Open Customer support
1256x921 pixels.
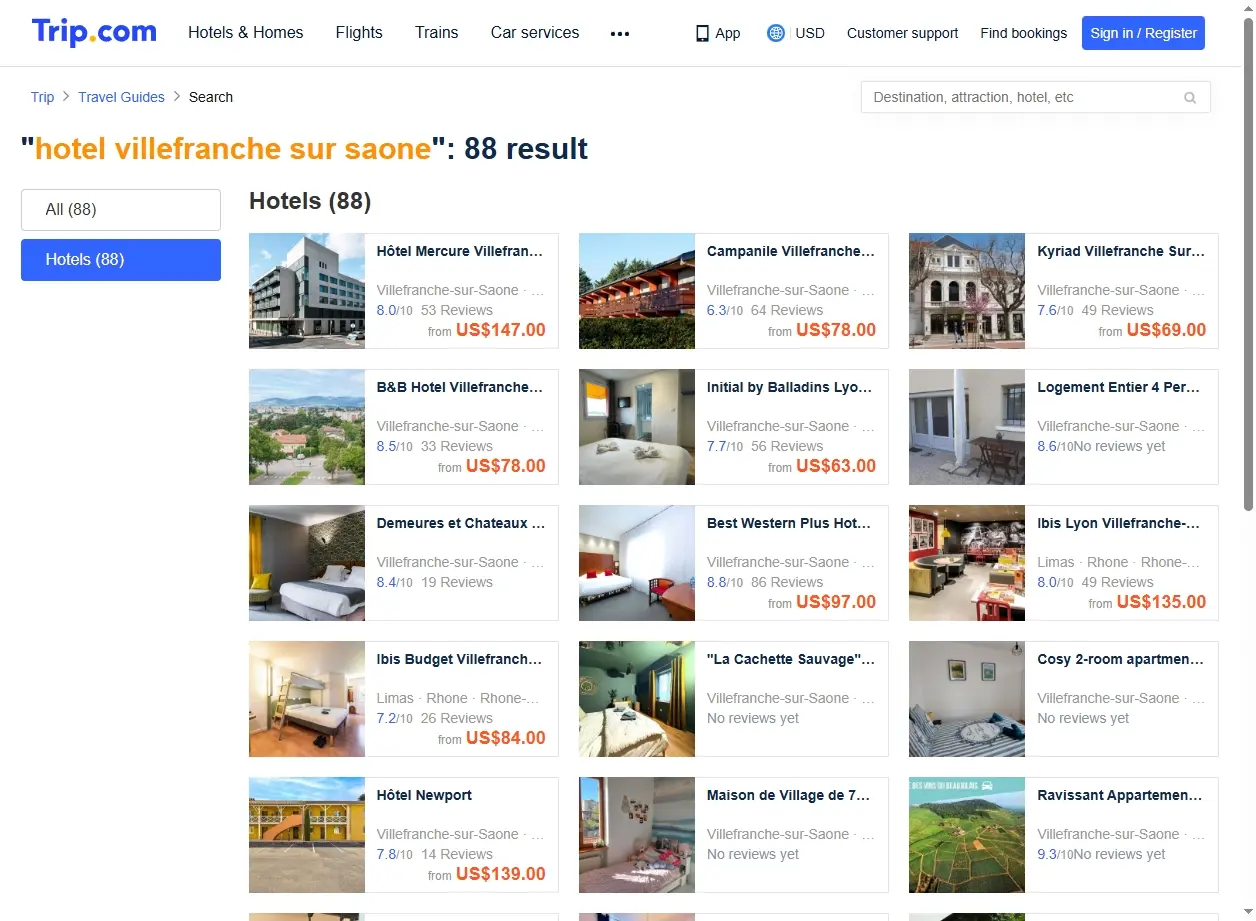tap(902, 33)
